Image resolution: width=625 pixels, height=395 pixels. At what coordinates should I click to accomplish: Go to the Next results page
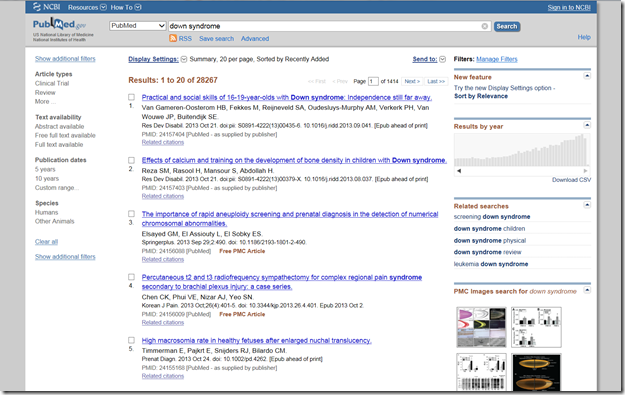coord(412,81)
